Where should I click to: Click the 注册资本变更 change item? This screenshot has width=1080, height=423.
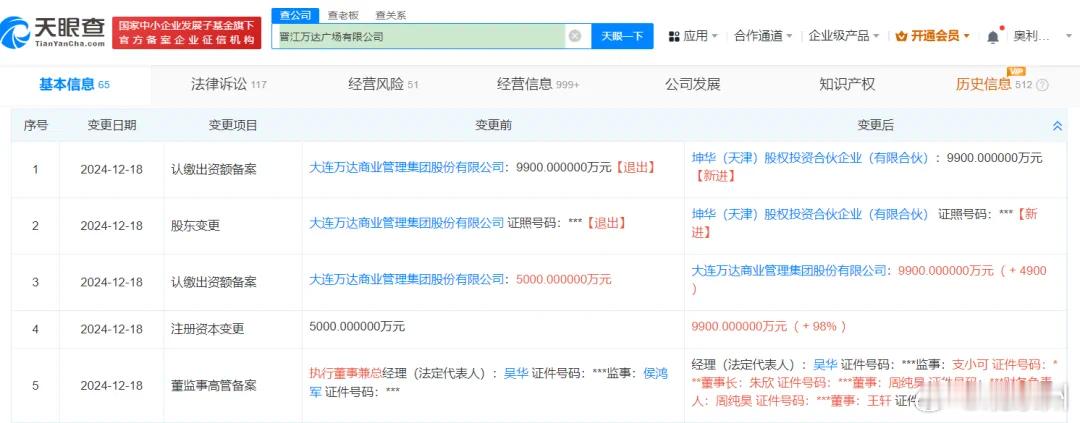coord(208,329)
